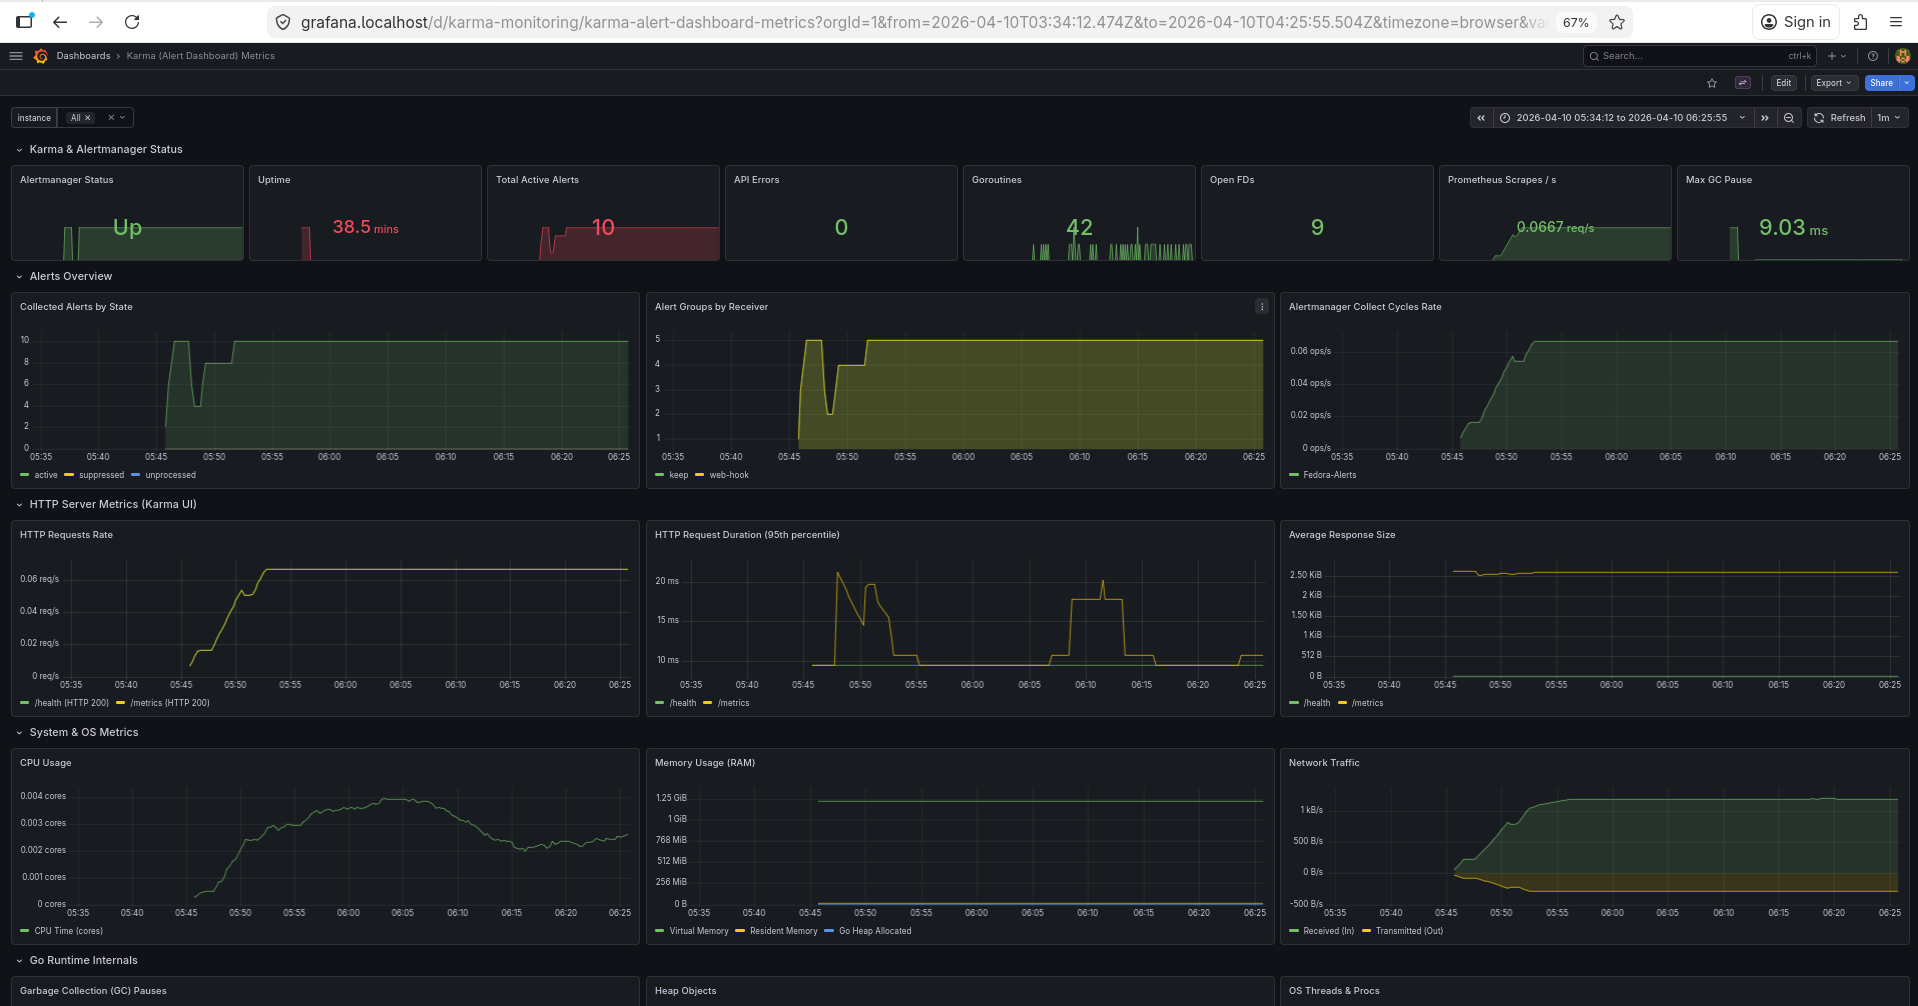
Task: Open the browser tab overview icon
Action: click(24, 21)
